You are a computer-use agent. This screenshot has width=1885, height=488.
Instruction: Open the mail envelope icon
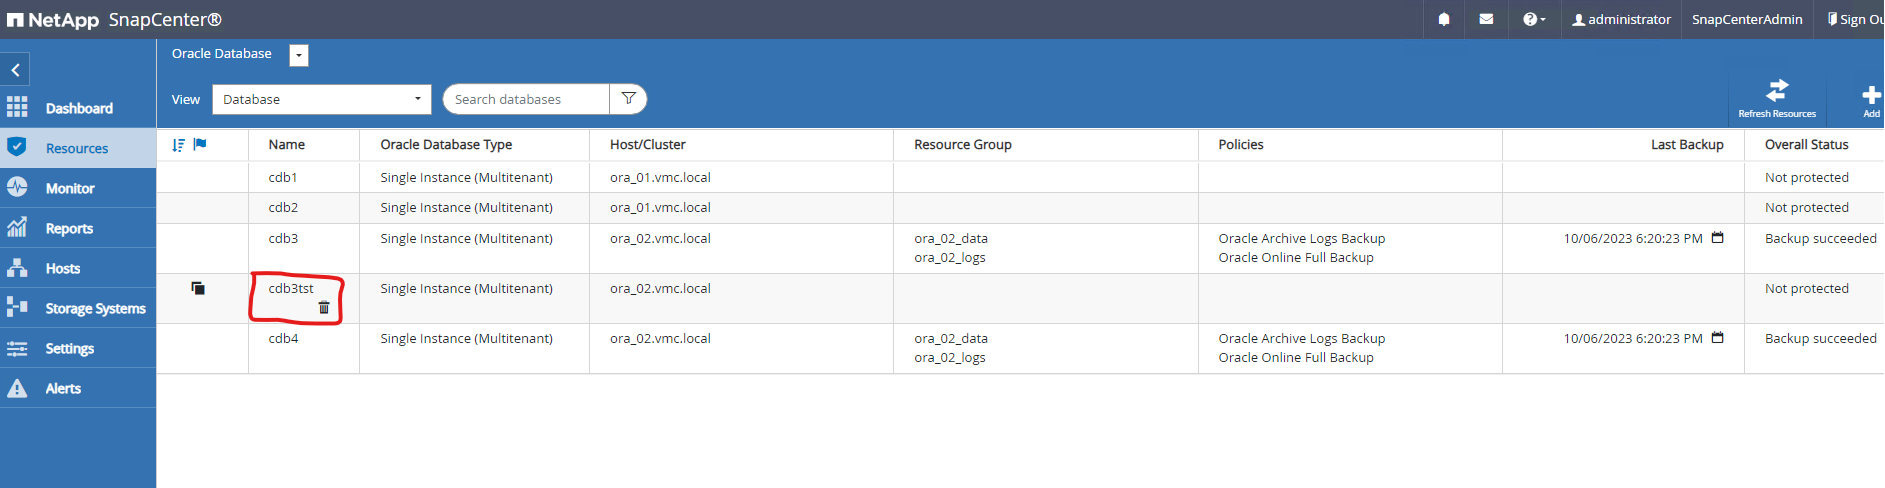coord(1486,19)
